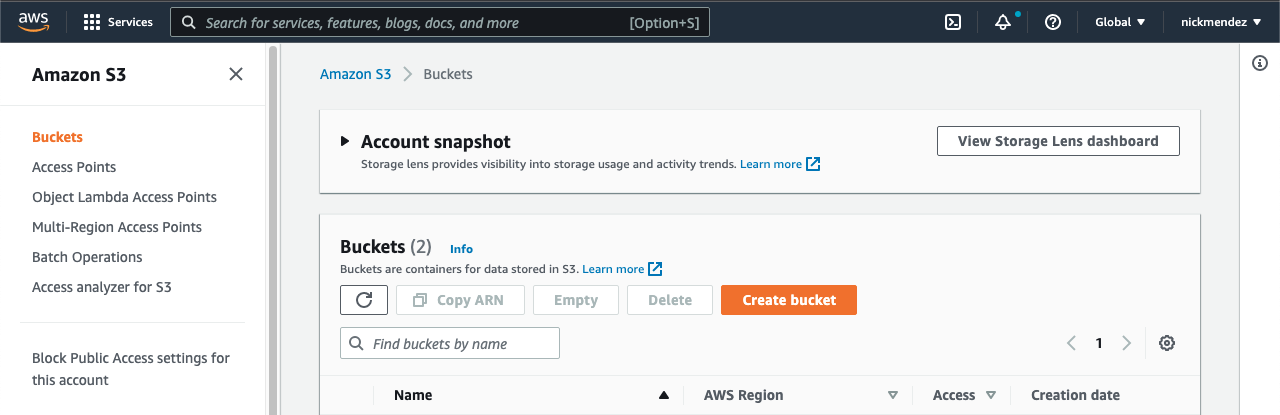The image size is (1280, 415).
Task: Click the Create bucket button
Action: tap(789, 300)
